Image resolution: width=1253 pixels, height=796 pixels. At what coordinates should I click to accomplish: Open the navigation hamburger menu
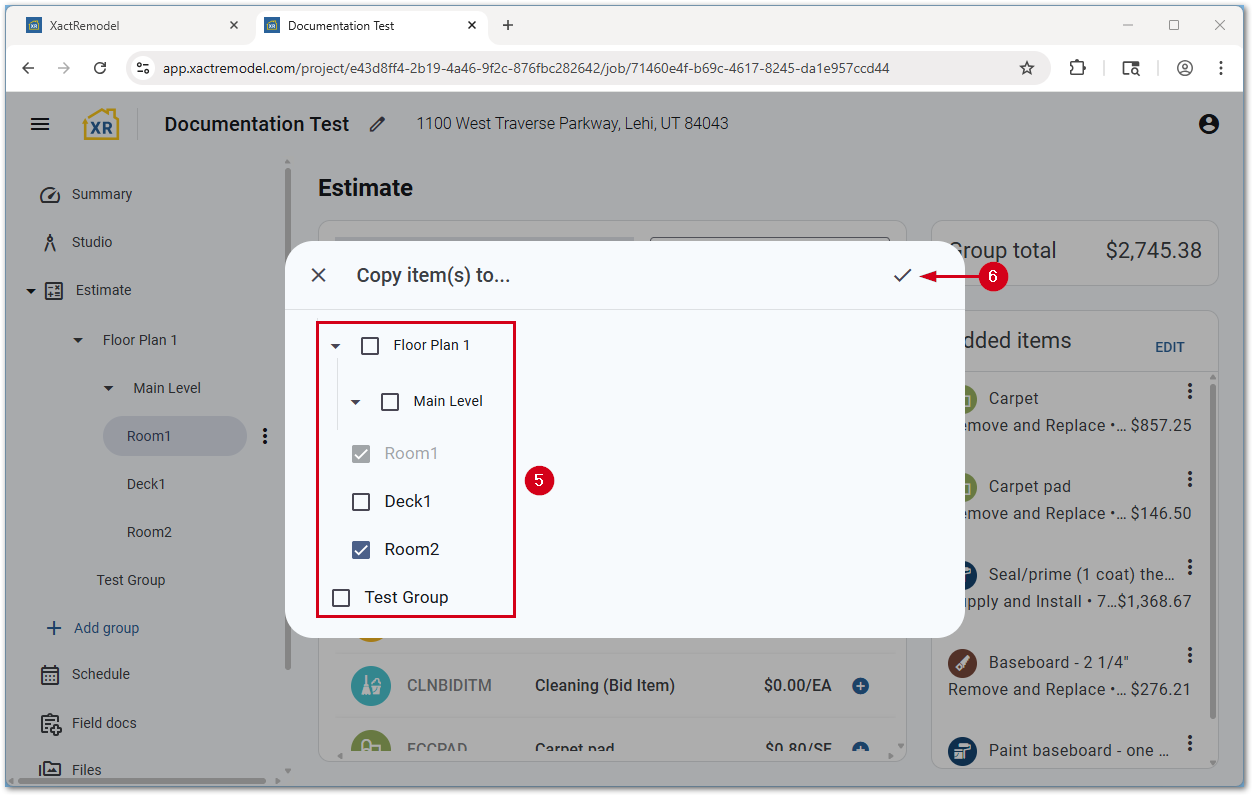coord(40,124)
